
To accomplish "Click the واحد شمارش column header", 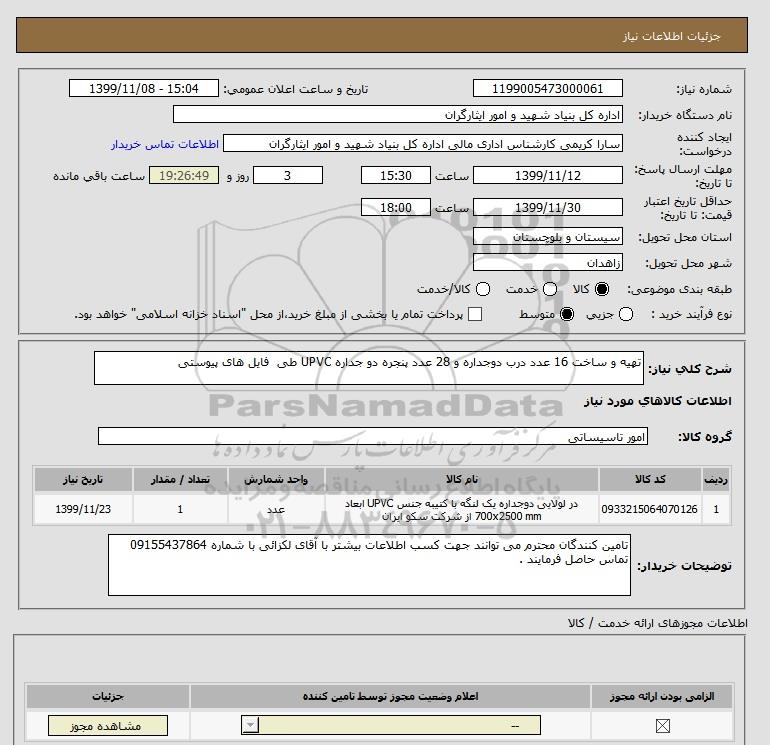I will [x=276, y=479].
